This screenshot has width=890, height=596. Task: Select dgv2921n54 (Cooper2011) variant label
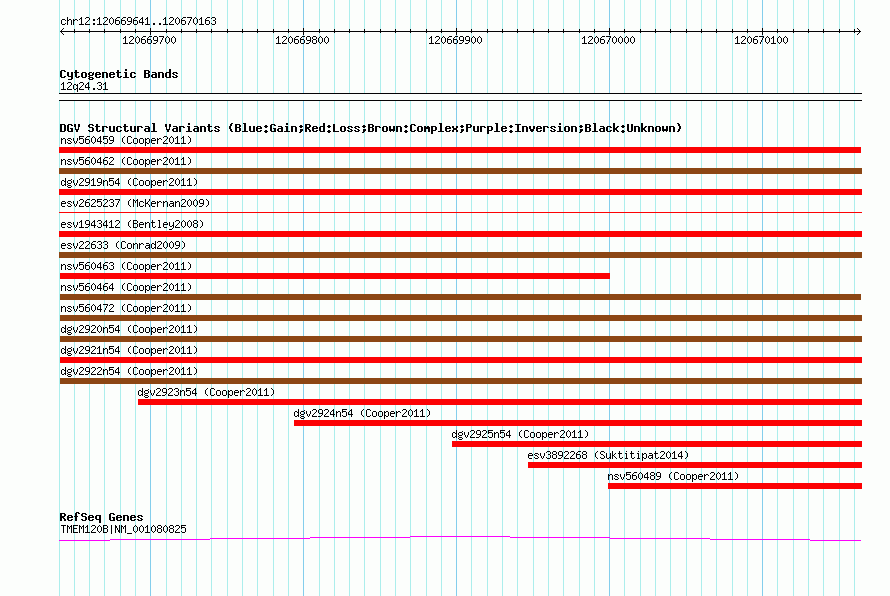129,350
